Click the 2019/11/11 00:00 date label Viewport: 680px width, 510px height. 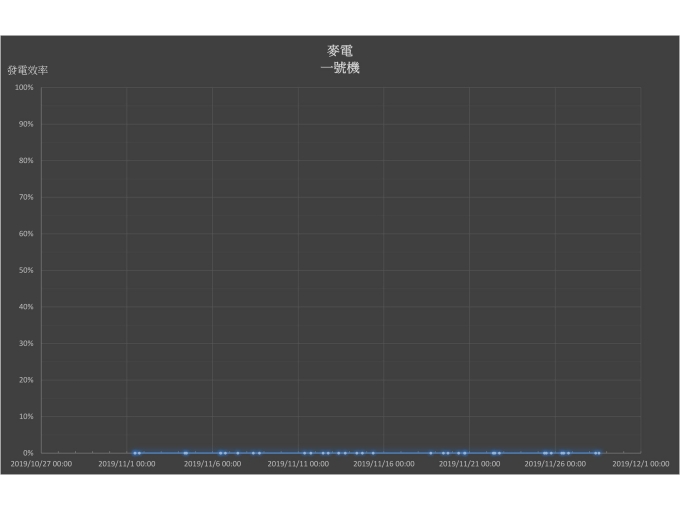point(298,464)
